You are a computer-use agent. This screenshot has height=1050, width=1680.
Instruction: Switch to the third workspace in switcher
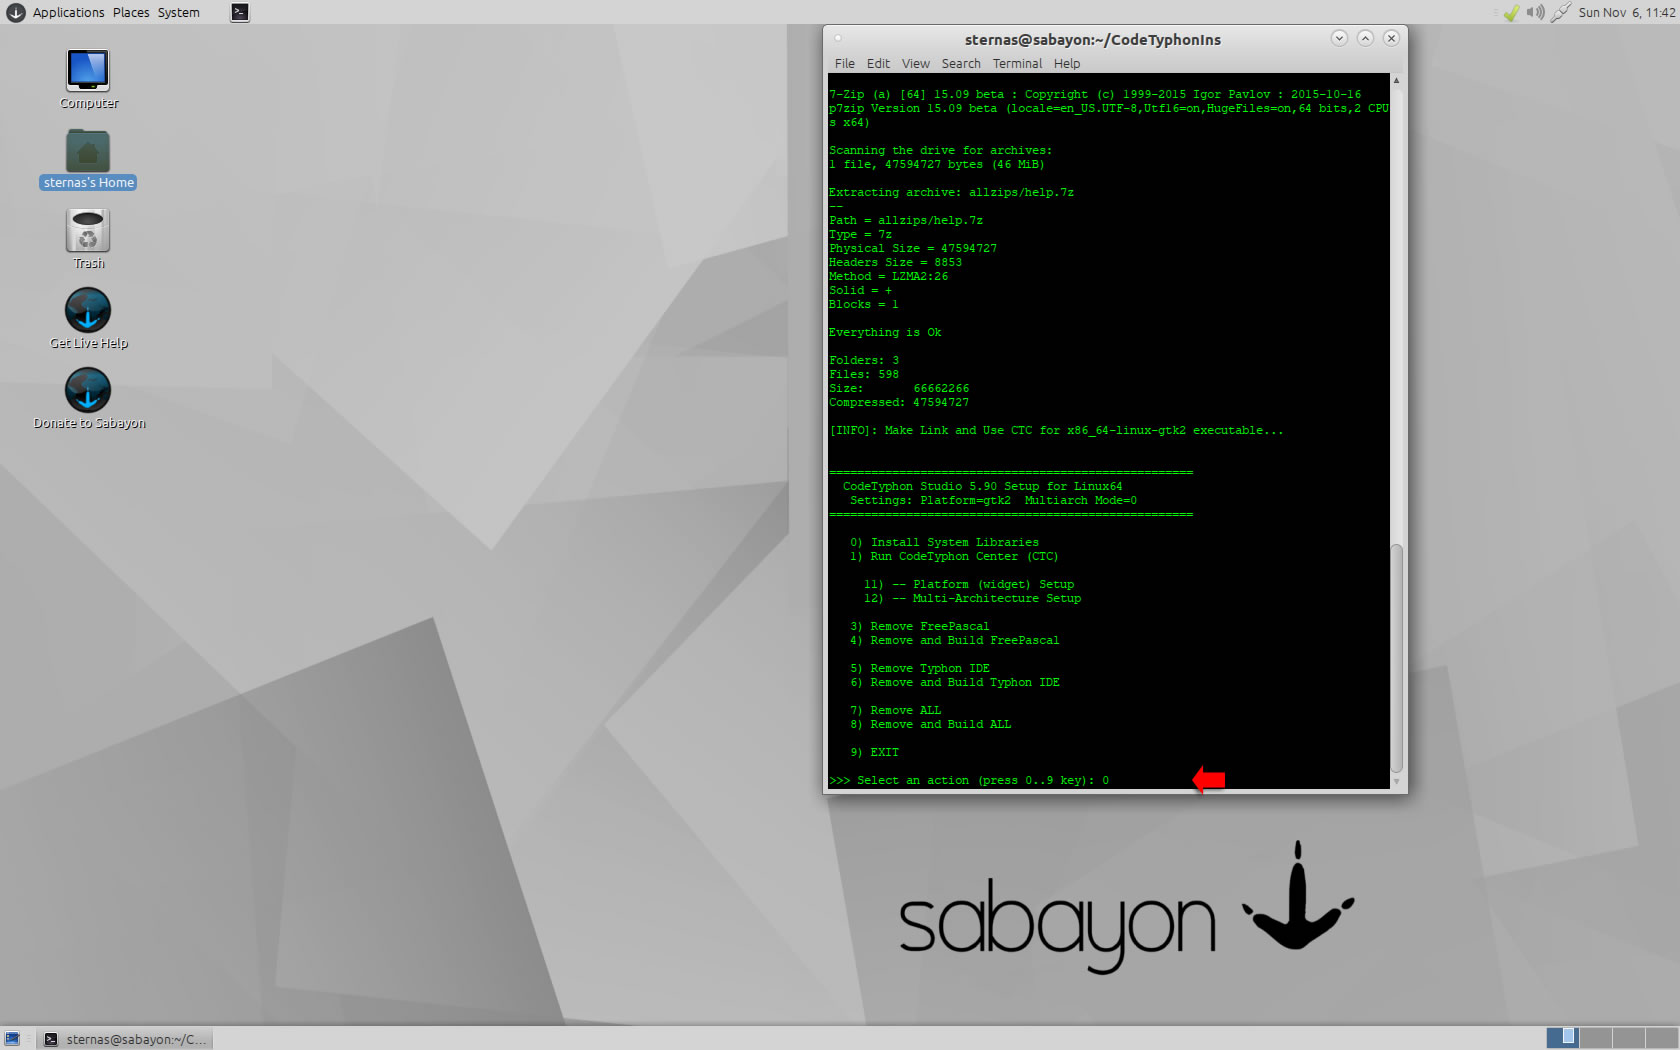pyautogui.click(x=1628, y=1037)
